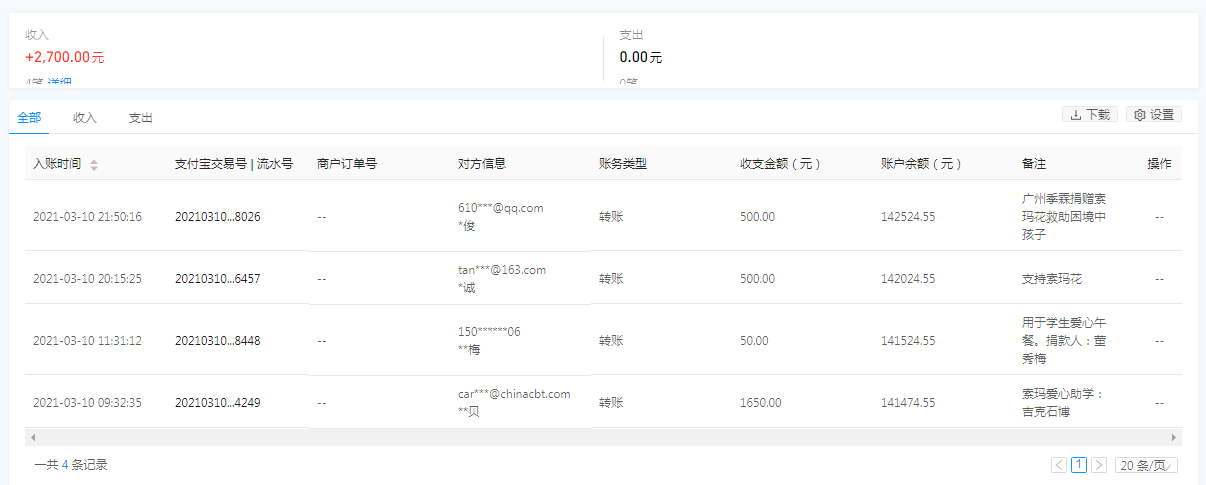This screenshot has width=1206, height=485.
Task: Switch to the 全部 tab
Action: tap(29, 118)
